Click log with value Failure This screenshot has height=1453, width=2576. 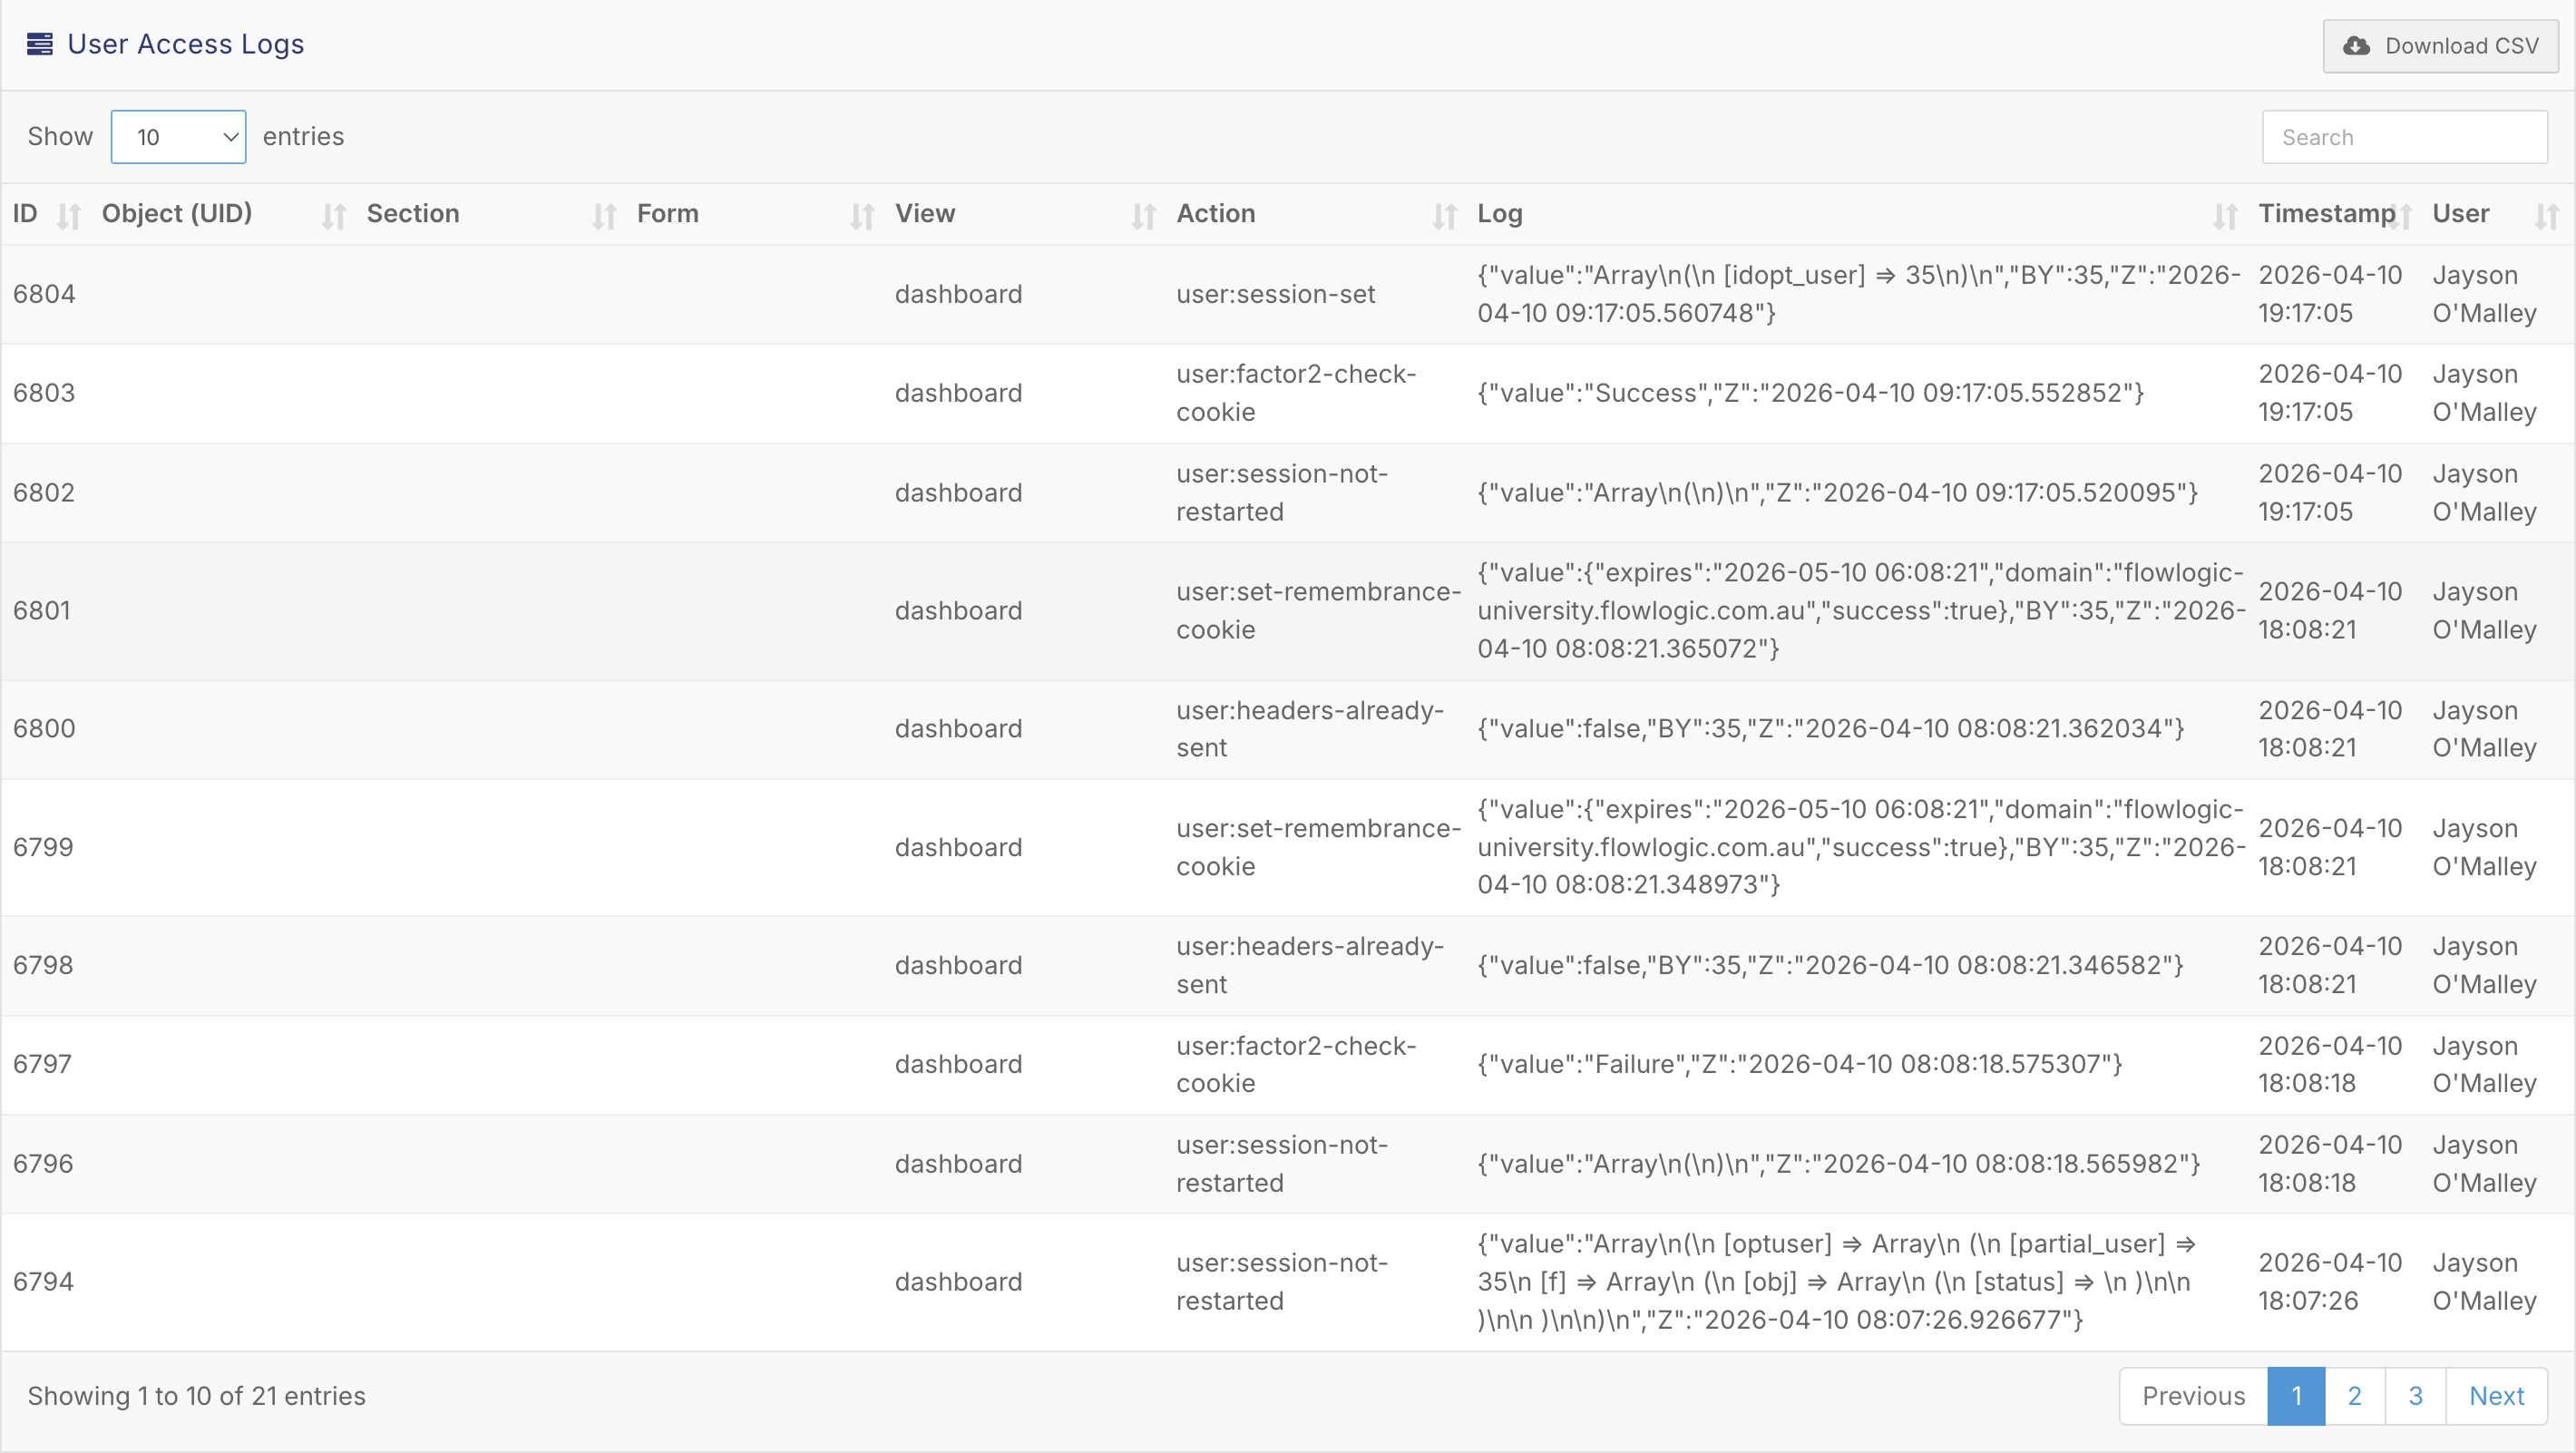tap(1799, 1064)
